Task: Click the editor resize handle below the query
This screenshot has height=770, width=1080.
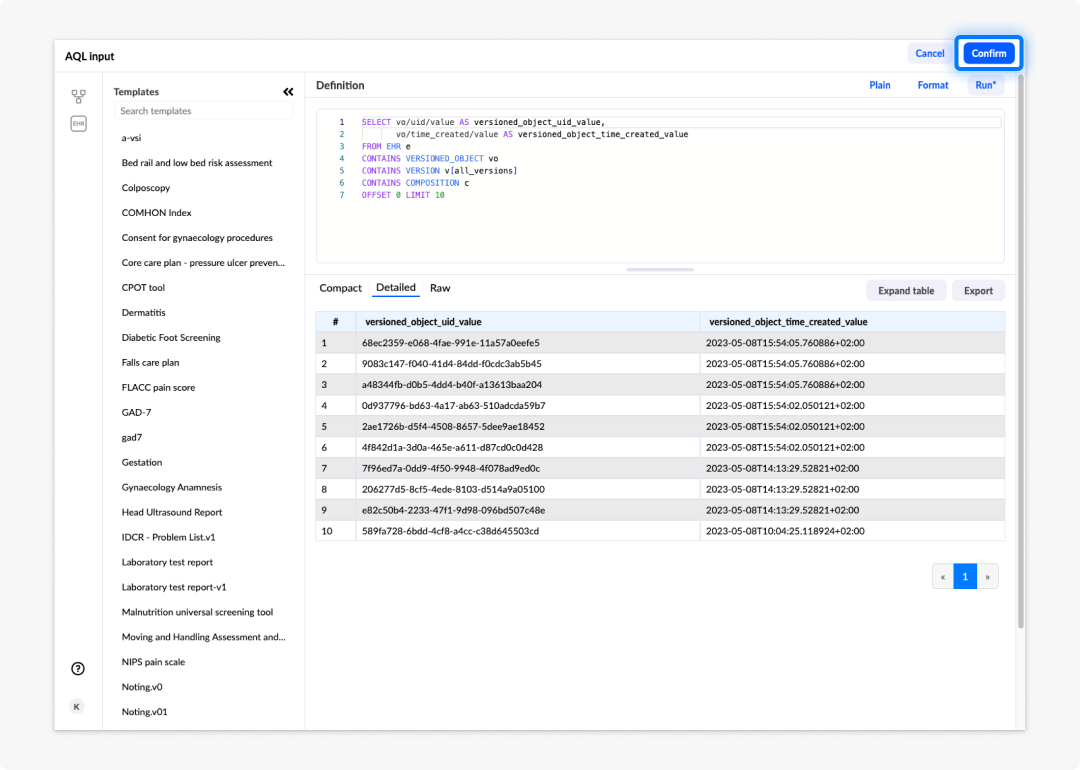Action: [660, 270]
